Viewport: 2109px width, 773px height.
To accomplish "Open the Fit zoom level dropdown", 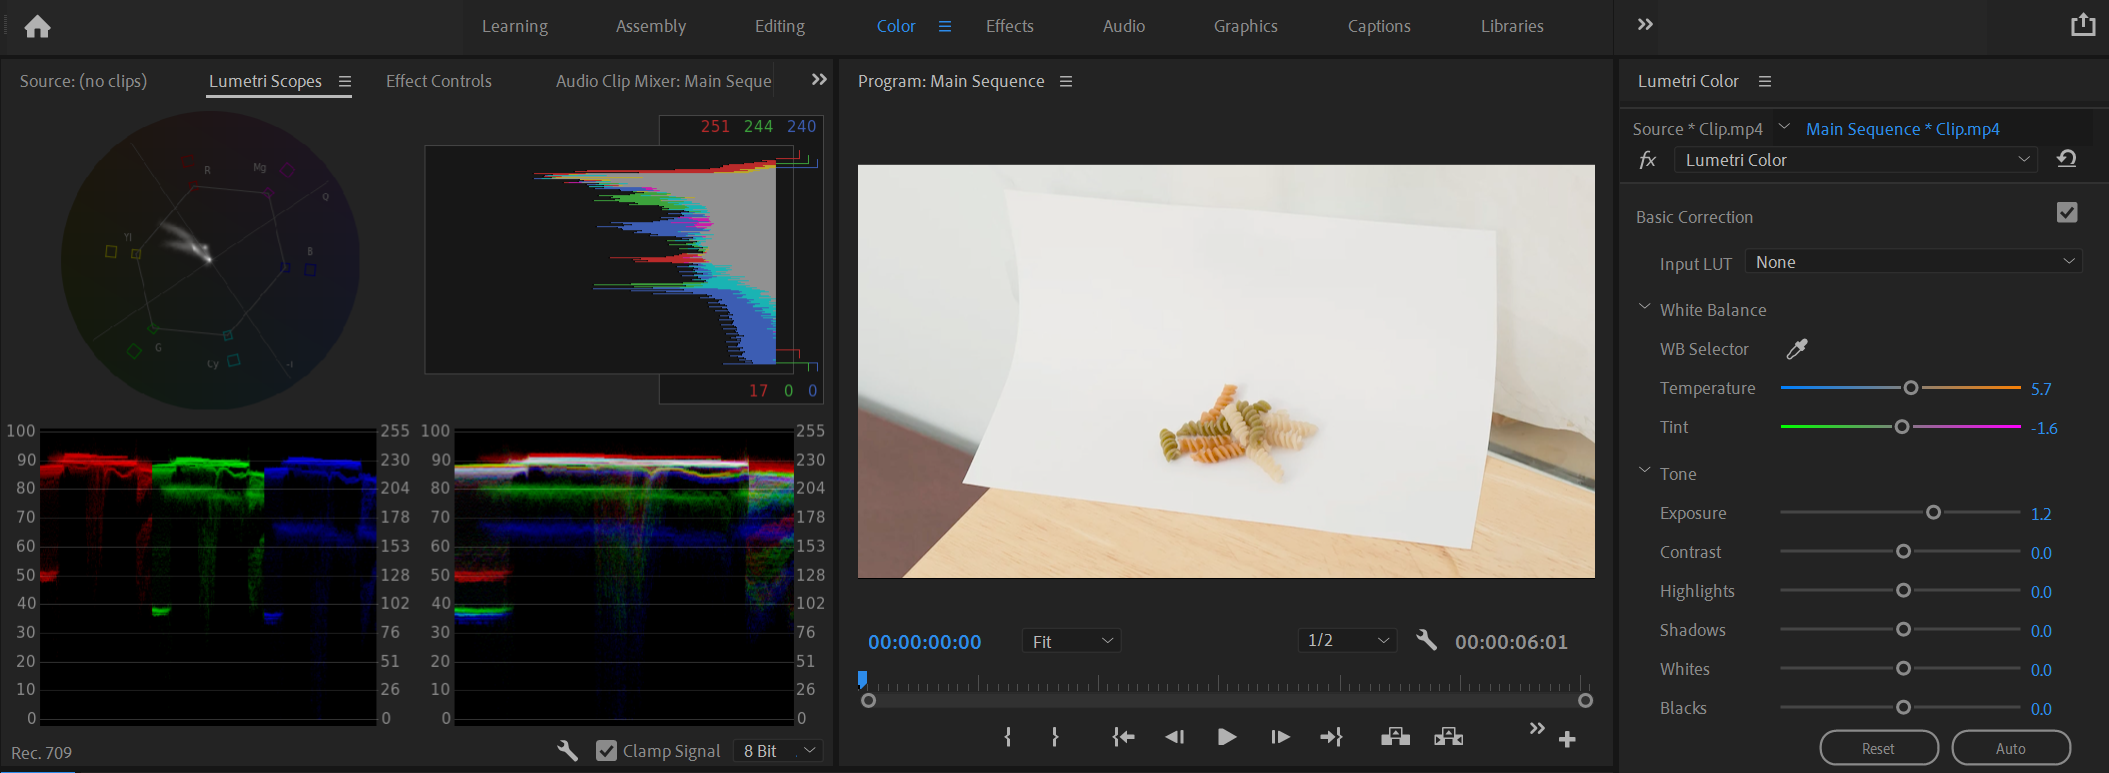I will pyautogui.click(x=1071, y=641).
